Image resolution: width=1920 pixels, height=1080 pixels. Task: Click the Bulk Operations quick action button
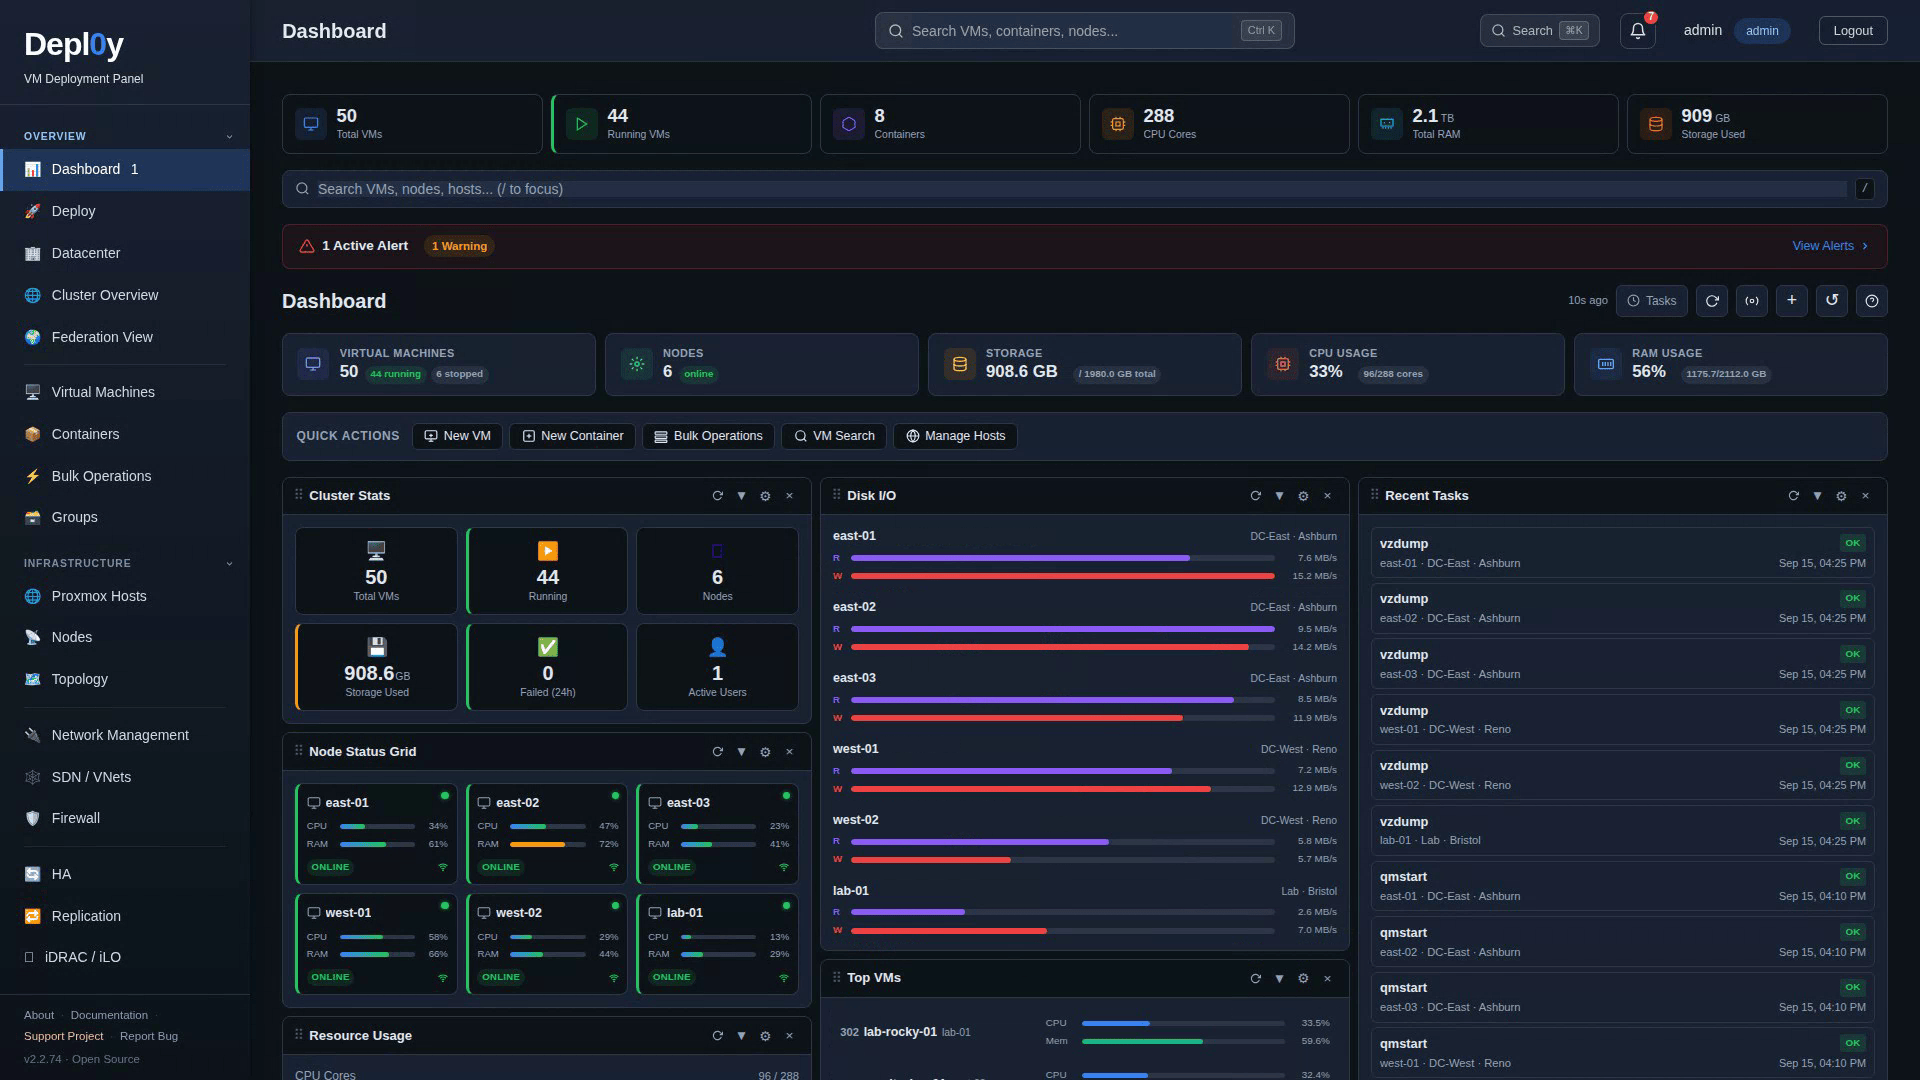click(x=708, y=436)
